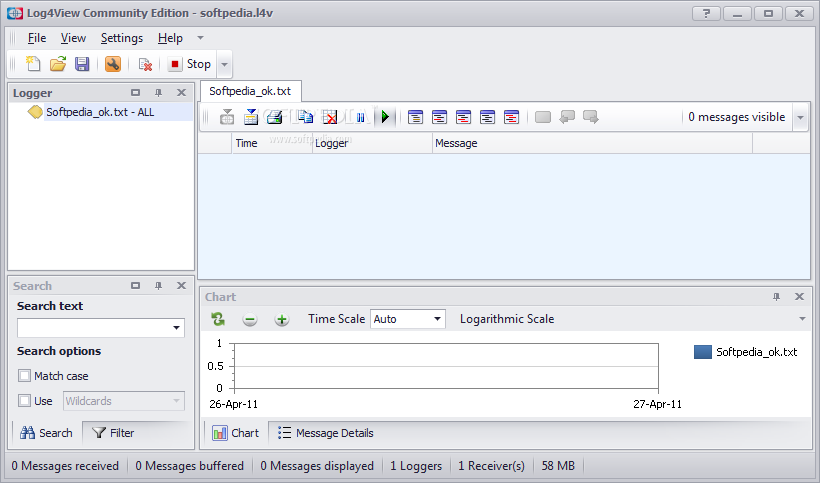This screenshot has height=483, width=820.
Task: Select the Softpedia_ok.txt - ALL logger node
Action: [100, 112]
